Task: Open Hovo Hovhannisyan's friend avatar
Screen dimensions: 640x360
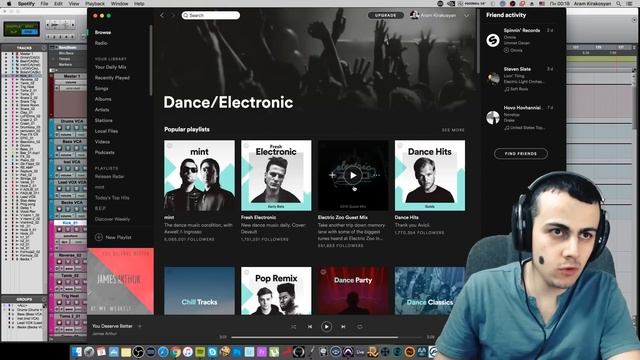Action: 493,118
